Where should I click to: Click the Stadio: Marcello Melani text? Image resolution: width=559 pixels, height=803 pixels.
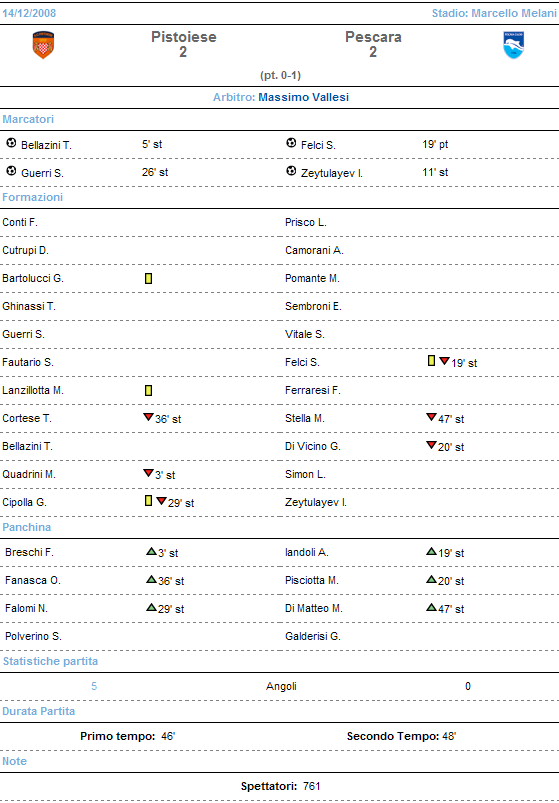[x=494, y=13]
